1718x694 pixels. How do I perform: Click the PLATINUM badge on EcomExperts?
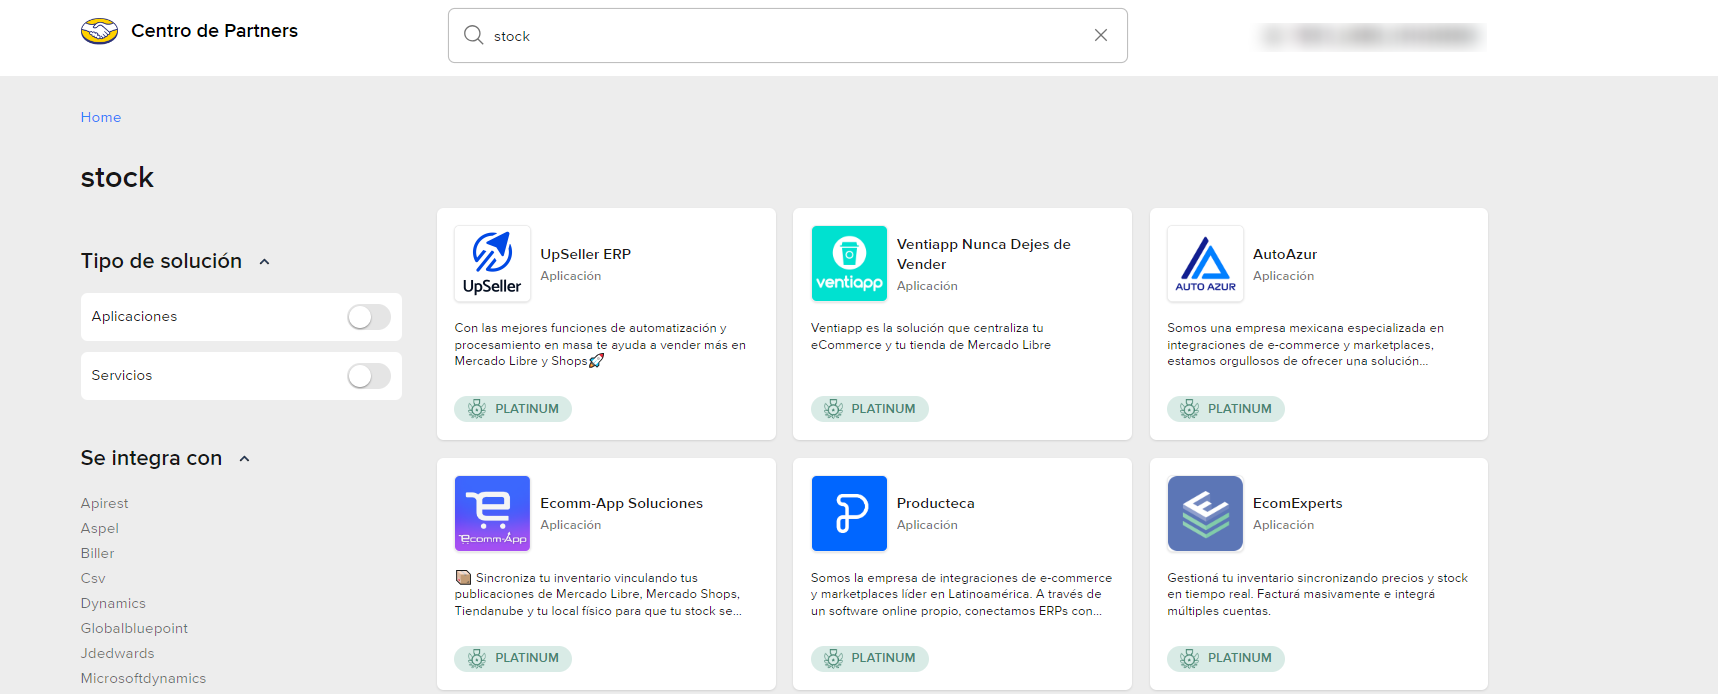coord(1226,658)
